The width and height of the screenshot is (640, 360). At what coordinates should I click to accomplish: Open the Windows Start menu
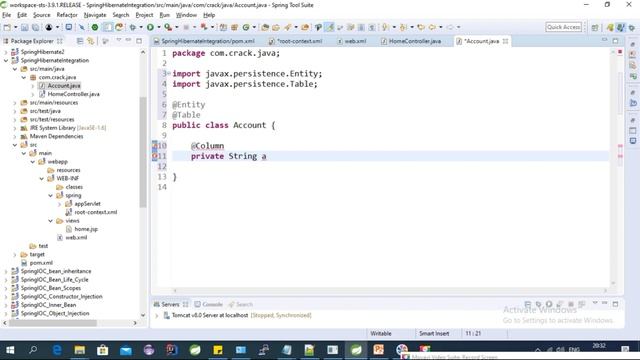point(10,350)
